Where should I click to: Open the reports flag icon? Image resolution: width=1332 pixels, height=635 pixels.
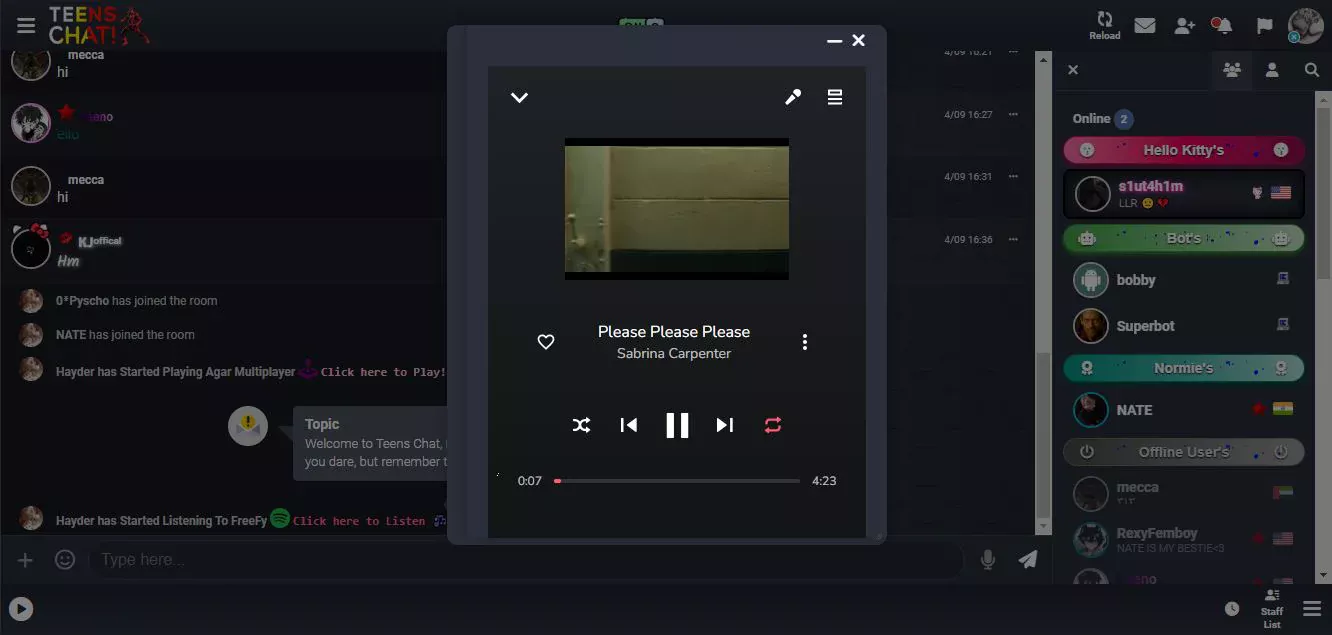(1265, 25)
